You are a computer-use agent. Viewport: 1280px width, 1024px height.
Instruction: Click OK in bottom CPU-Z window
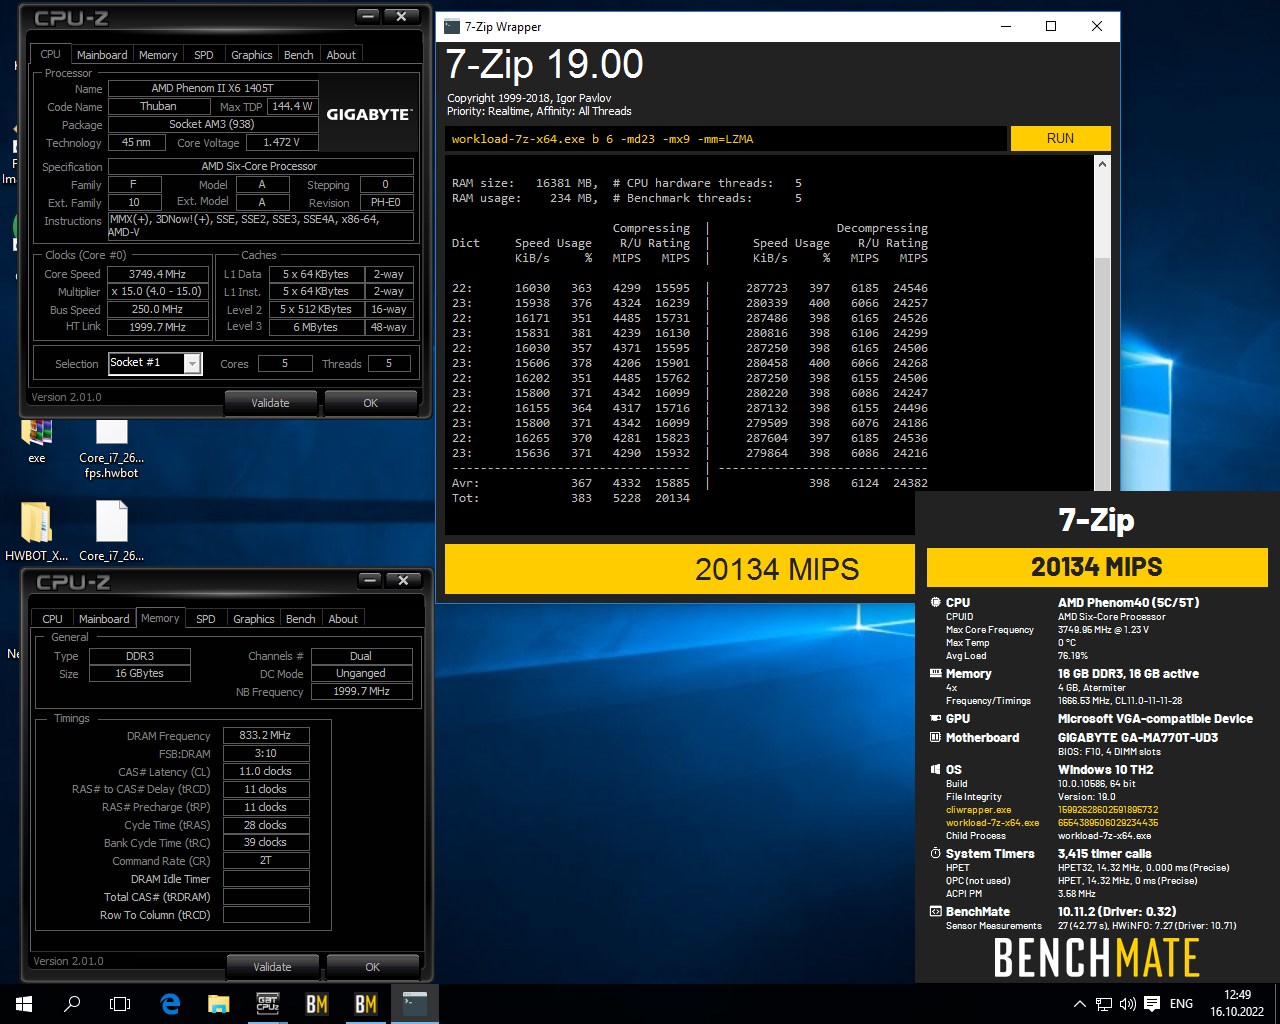click(373, 967)
